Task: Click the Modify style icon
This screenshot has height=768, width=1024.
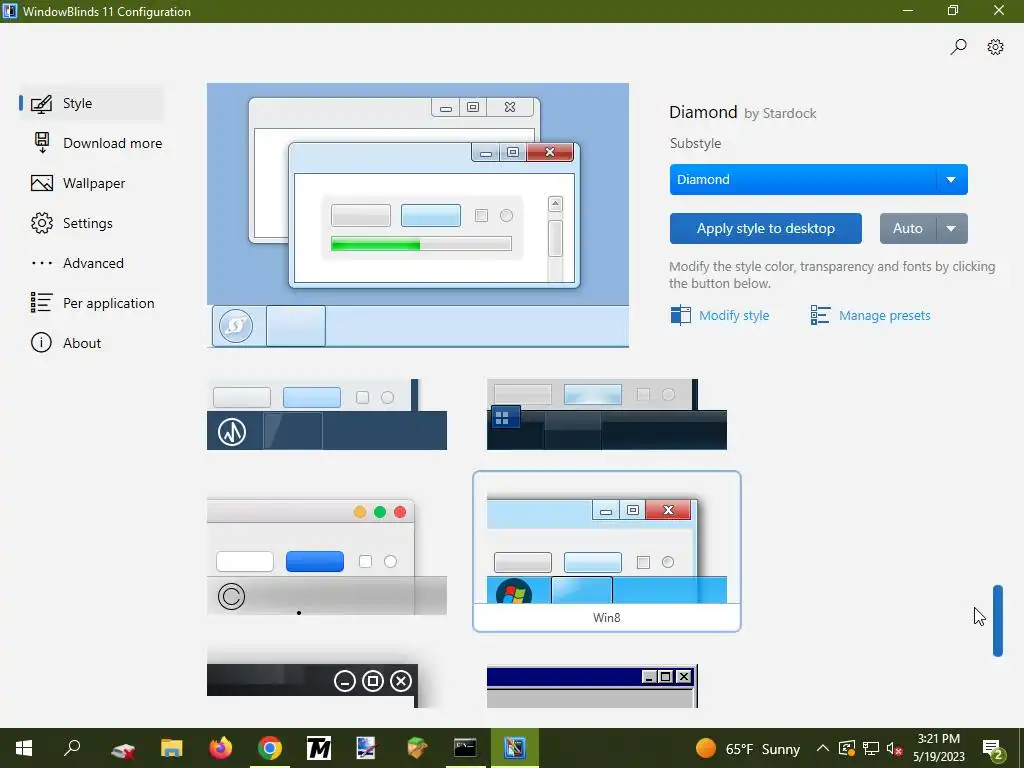Action: [x=680, y=315]
